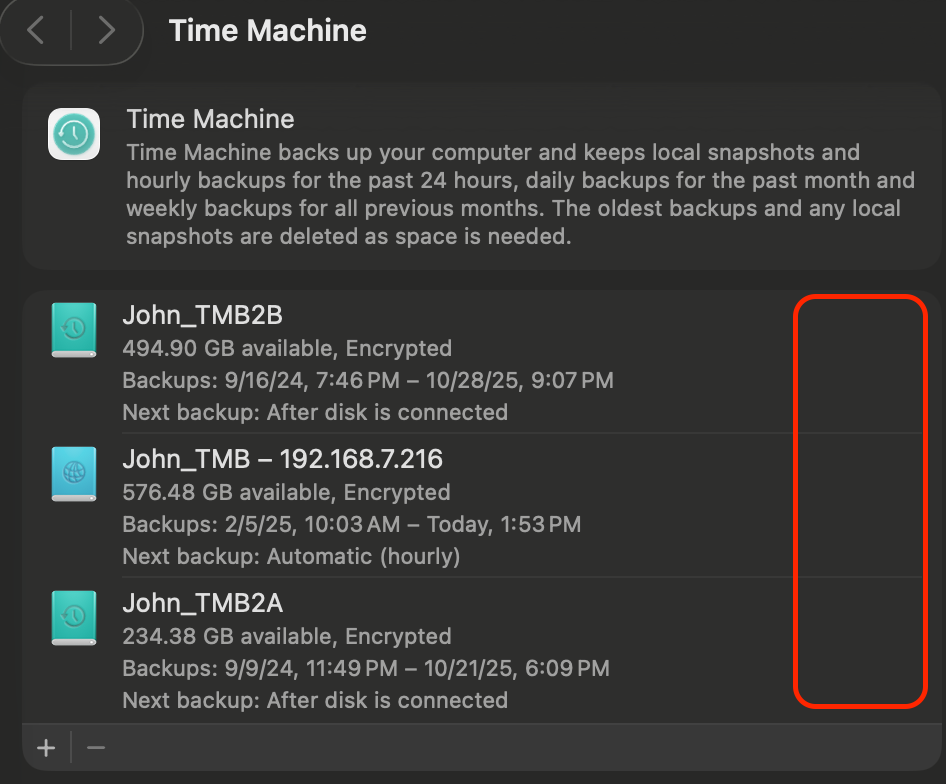The height and width of the screenshot is (784, 946).
Task: Go forward with the right chevron
Action: [107, 30]
